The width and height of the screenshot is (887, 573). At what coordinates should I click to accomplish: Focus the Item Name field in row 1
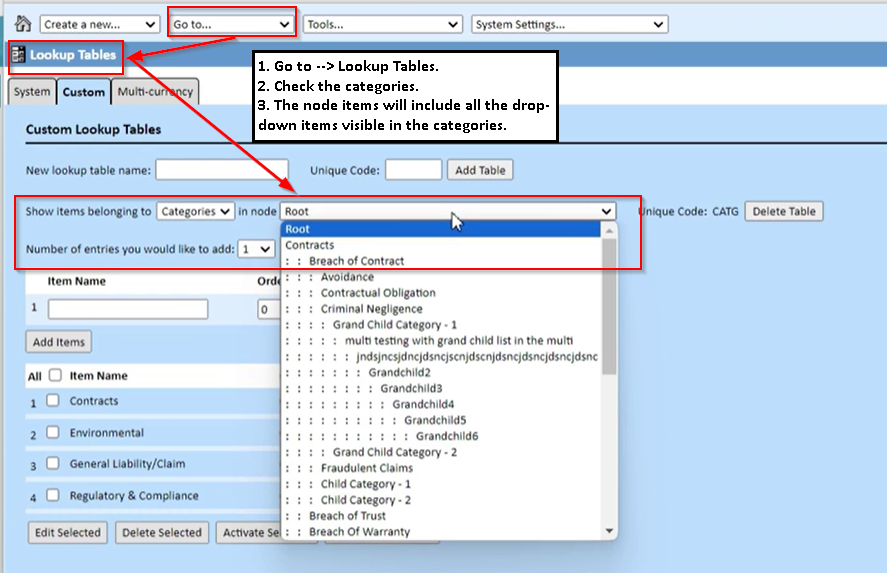pos(128,309)
